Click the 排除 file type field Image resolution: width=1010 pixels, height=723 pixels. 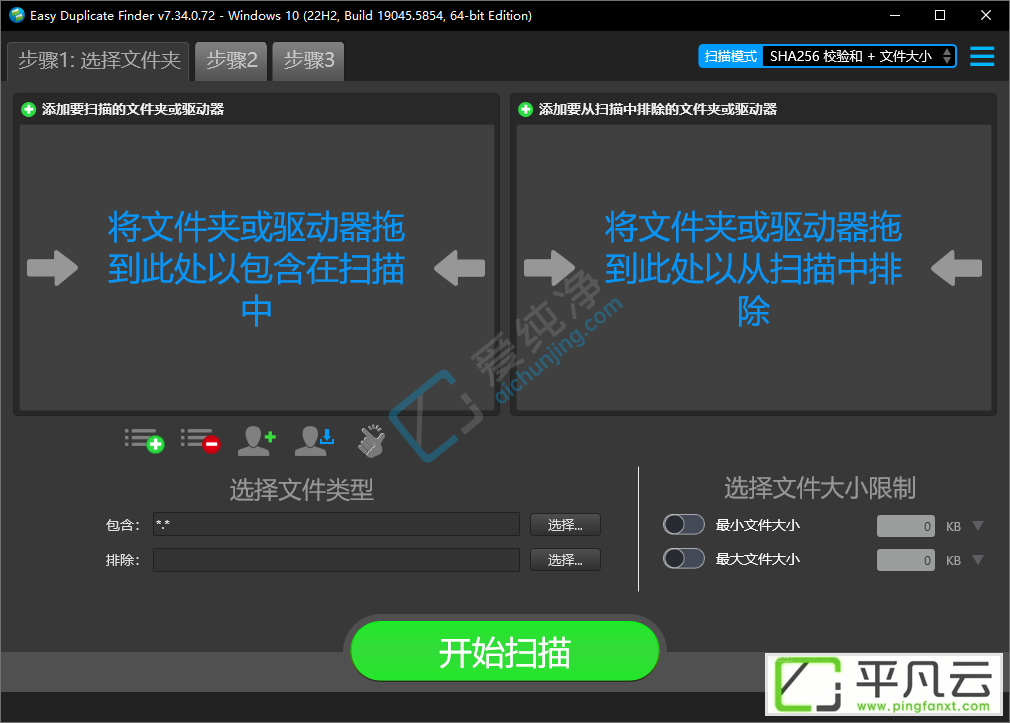point(336,559)
